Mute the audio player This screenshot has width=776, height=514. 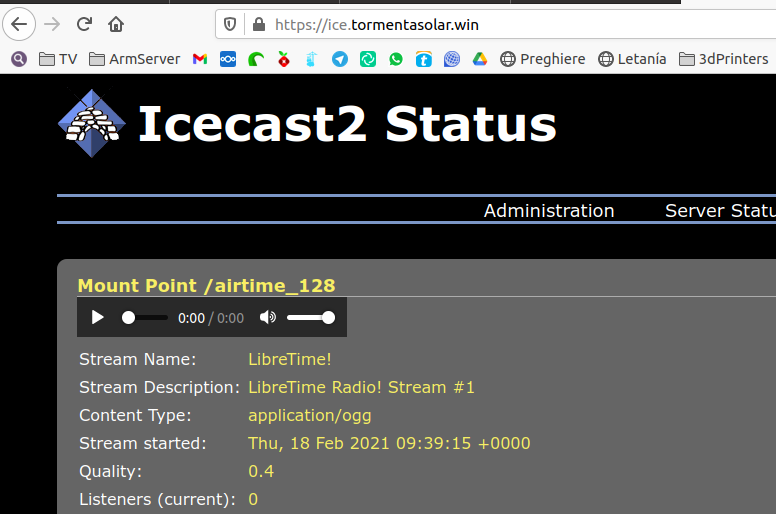268,317
